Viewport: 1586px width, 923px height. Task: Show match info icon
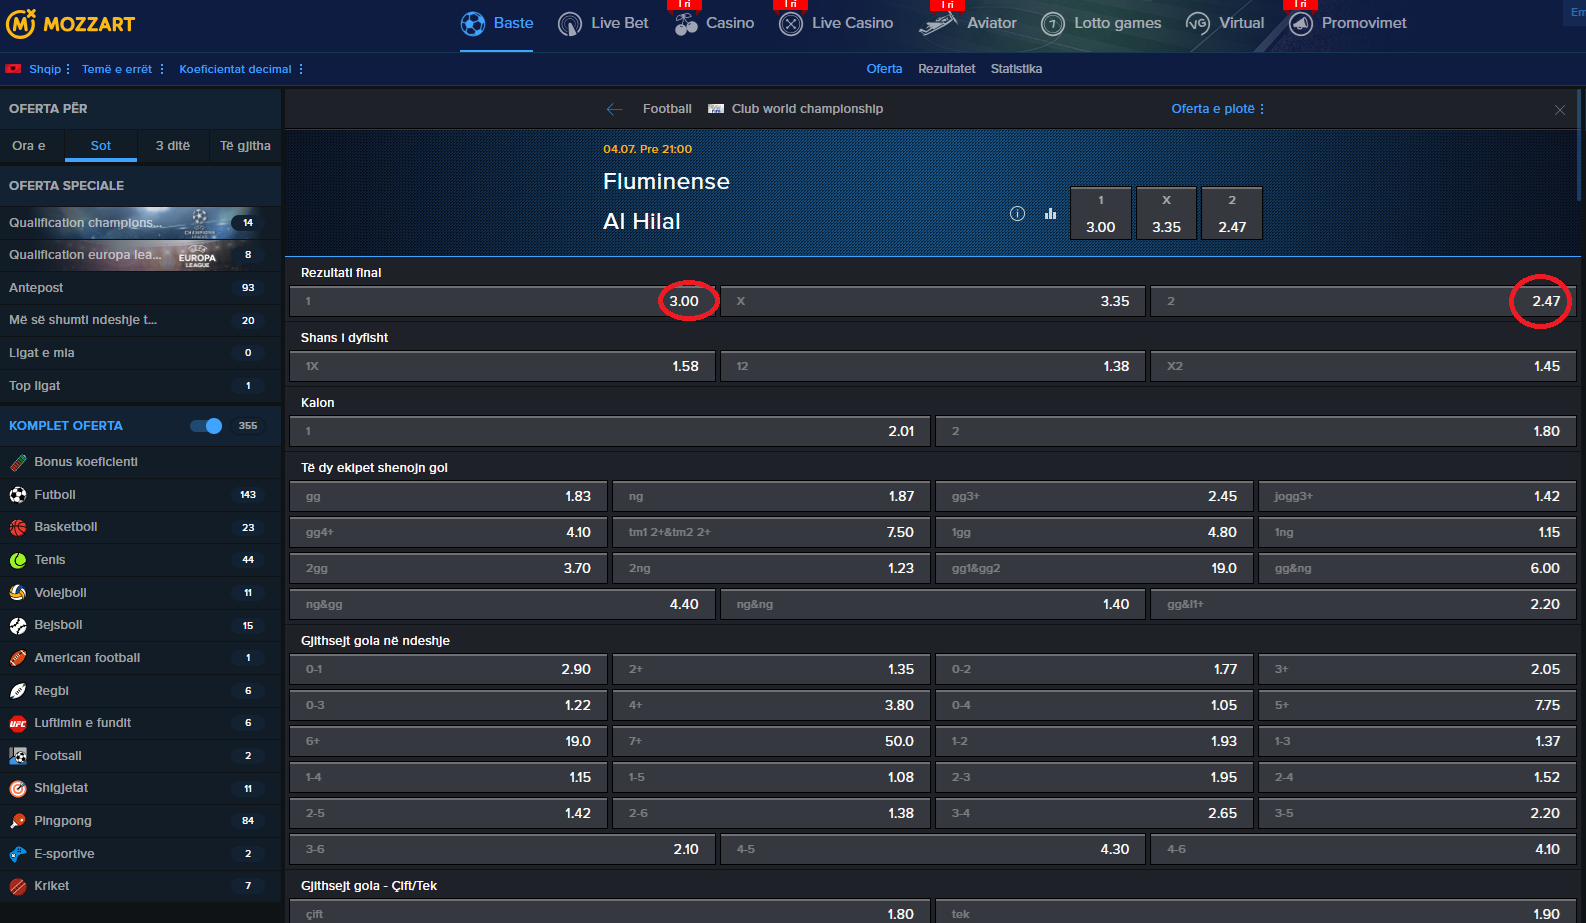[1017, 213]
